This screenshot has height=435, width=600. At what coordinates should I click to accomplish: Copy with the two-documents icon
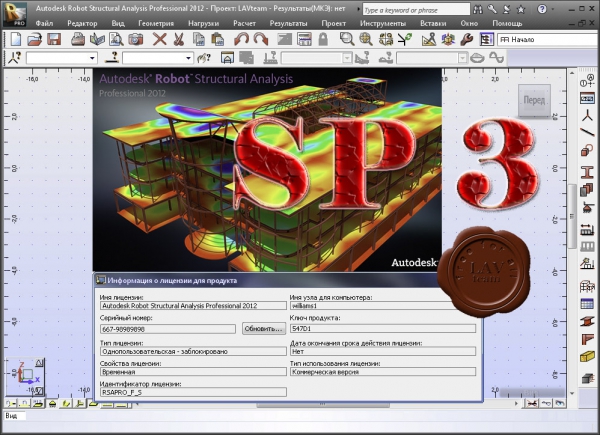click(199, 39)
